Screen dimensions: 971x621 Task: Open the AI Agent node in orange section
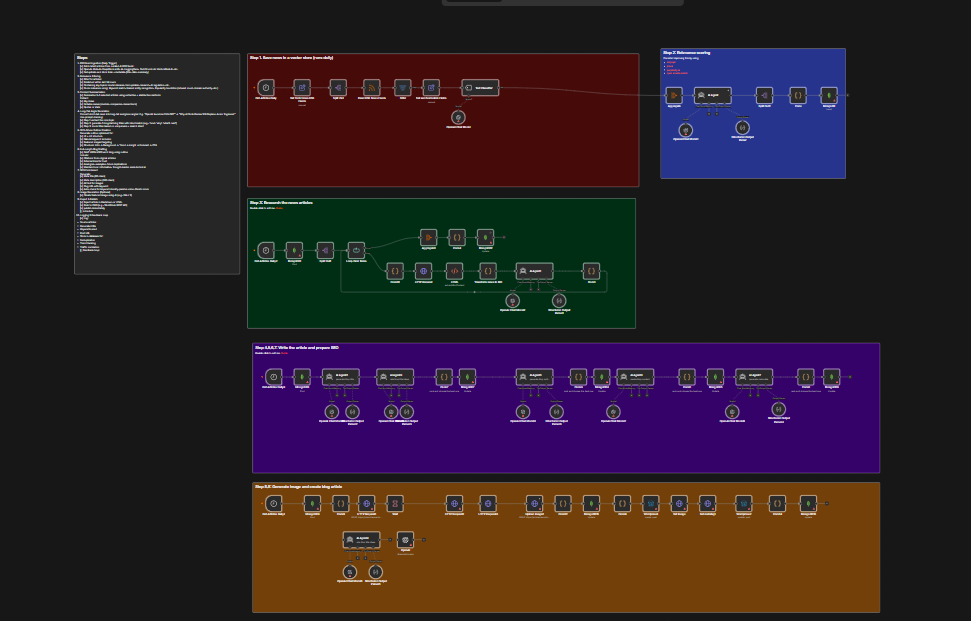click(362, 539)
